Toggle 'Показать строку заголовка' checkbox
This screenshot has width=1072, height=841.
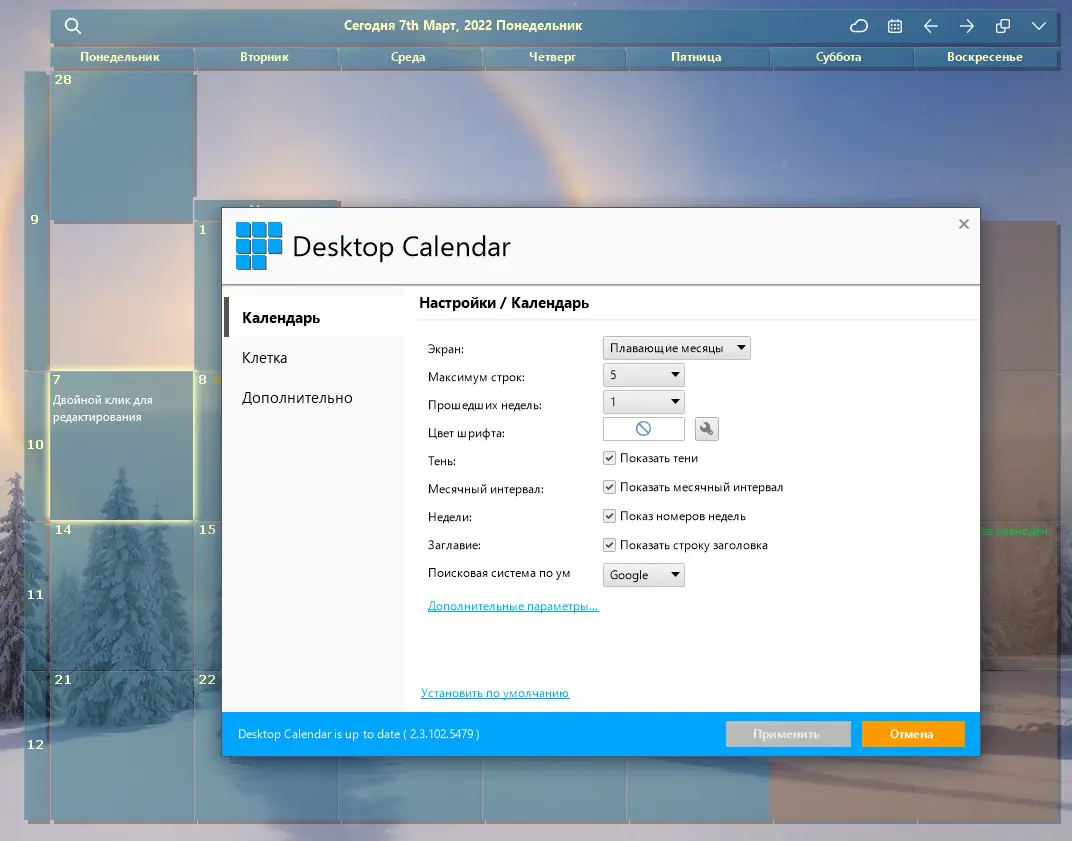pyautogui.click(x=609, y=545)
